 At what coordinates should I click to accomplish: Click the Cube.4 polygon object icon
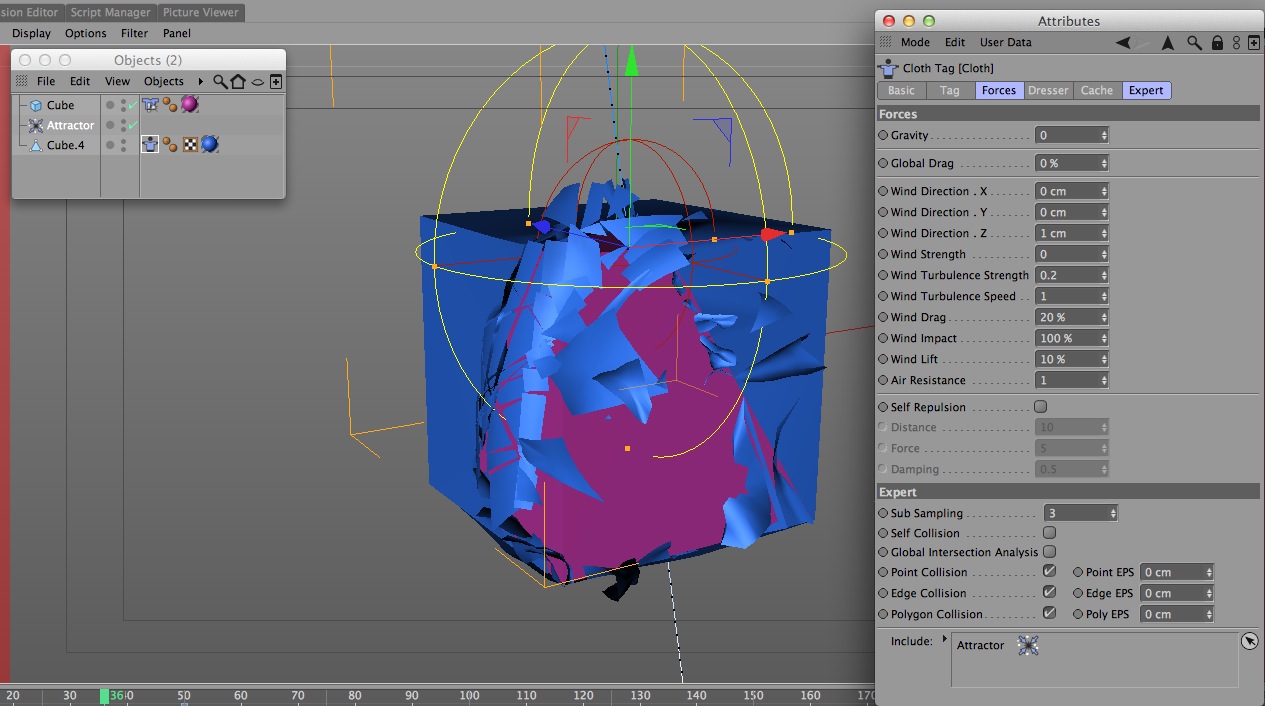[x=35, y=145]
